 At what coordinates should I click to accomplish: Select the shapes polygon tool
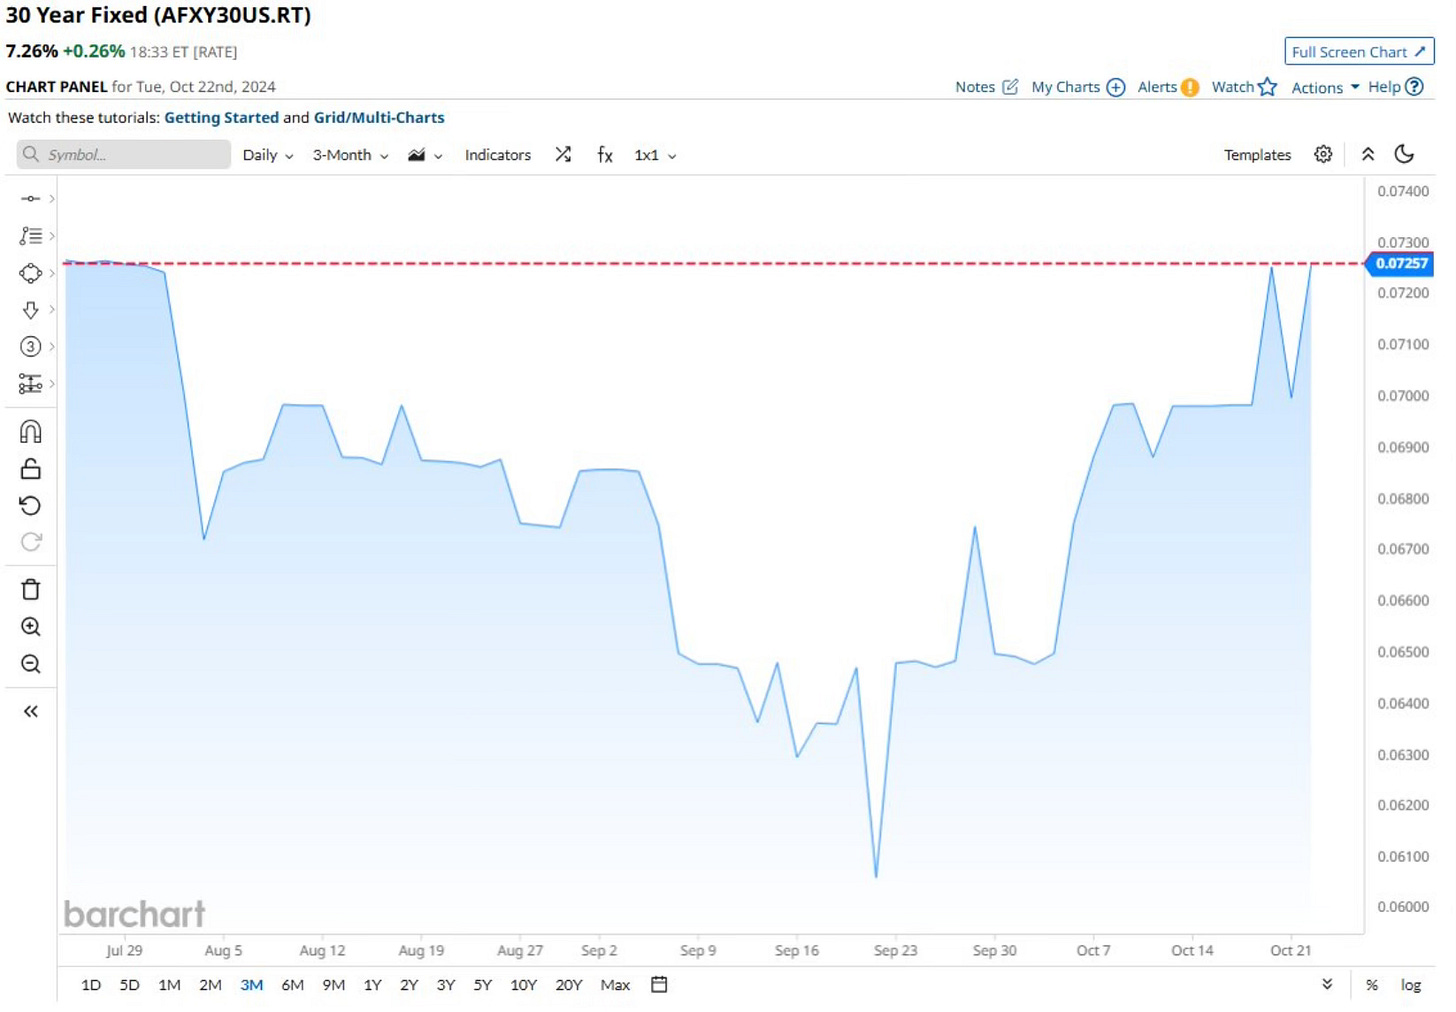pos(31,273)
